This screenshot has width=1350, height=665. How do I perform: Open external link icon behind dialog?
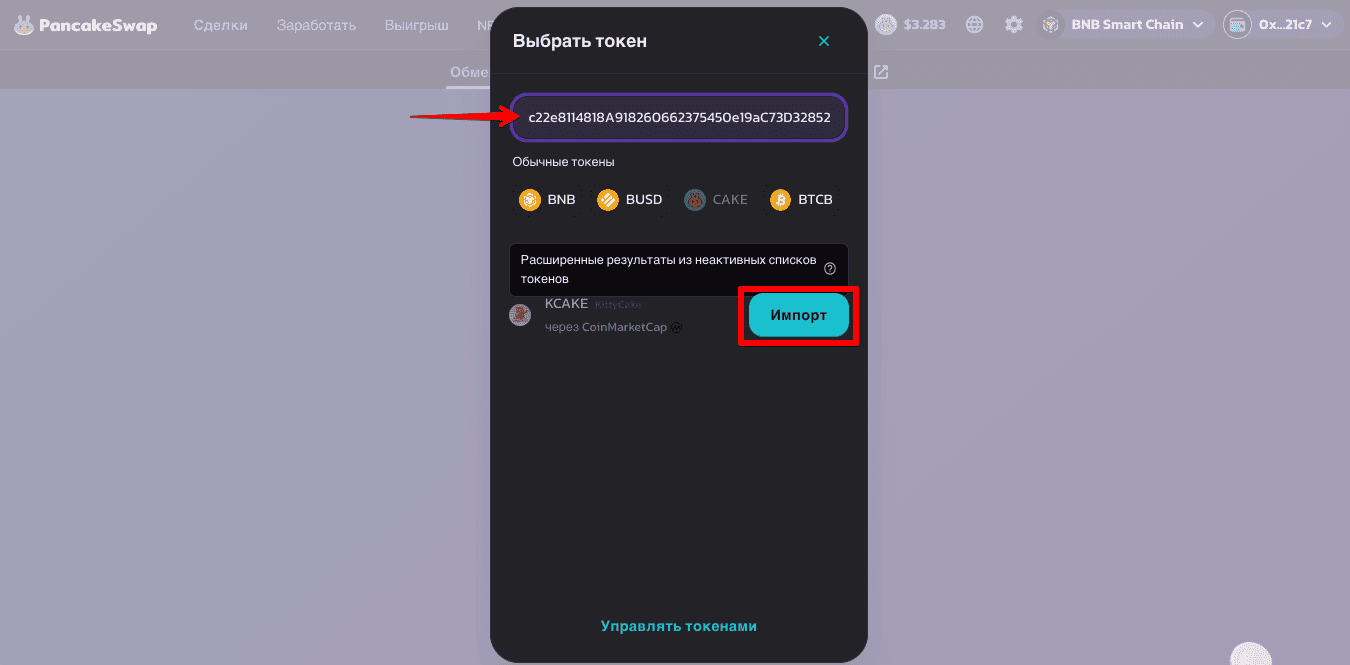point(881,72)
